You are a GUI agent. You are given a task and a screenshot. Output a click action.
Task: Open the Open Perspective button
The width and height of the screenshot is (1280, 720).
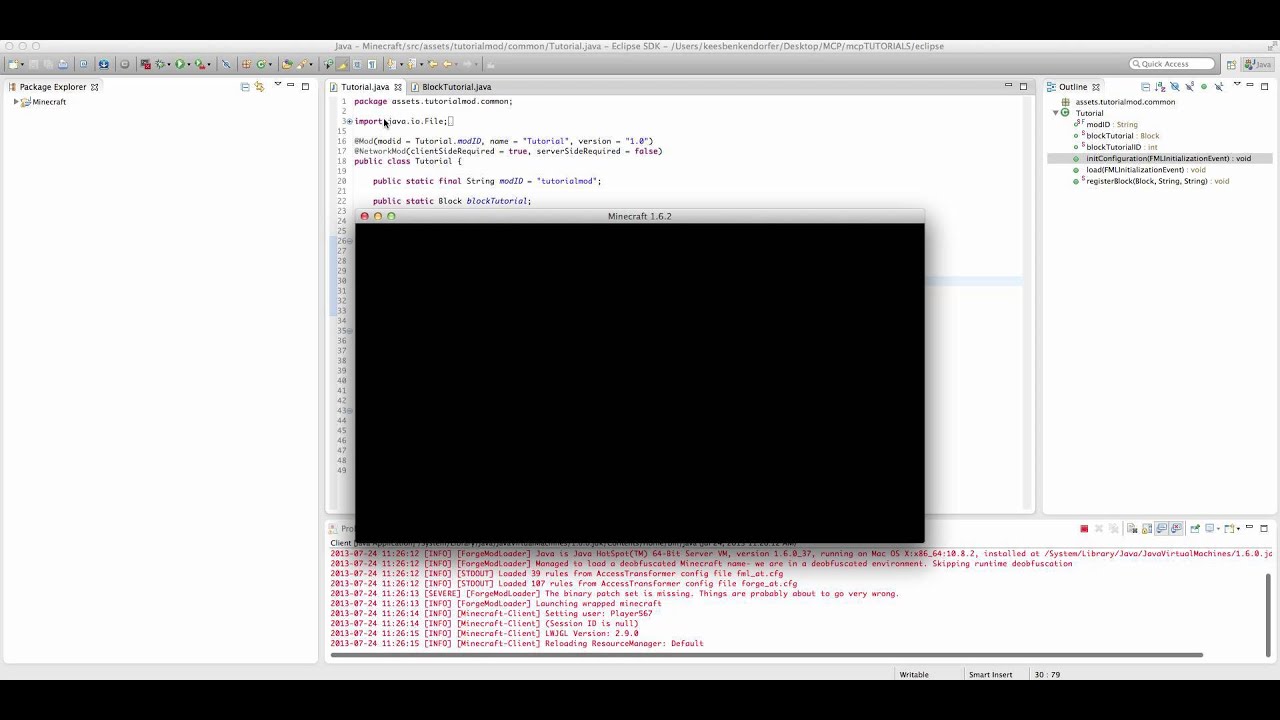pyautogui.click(x=1231, y=64)
